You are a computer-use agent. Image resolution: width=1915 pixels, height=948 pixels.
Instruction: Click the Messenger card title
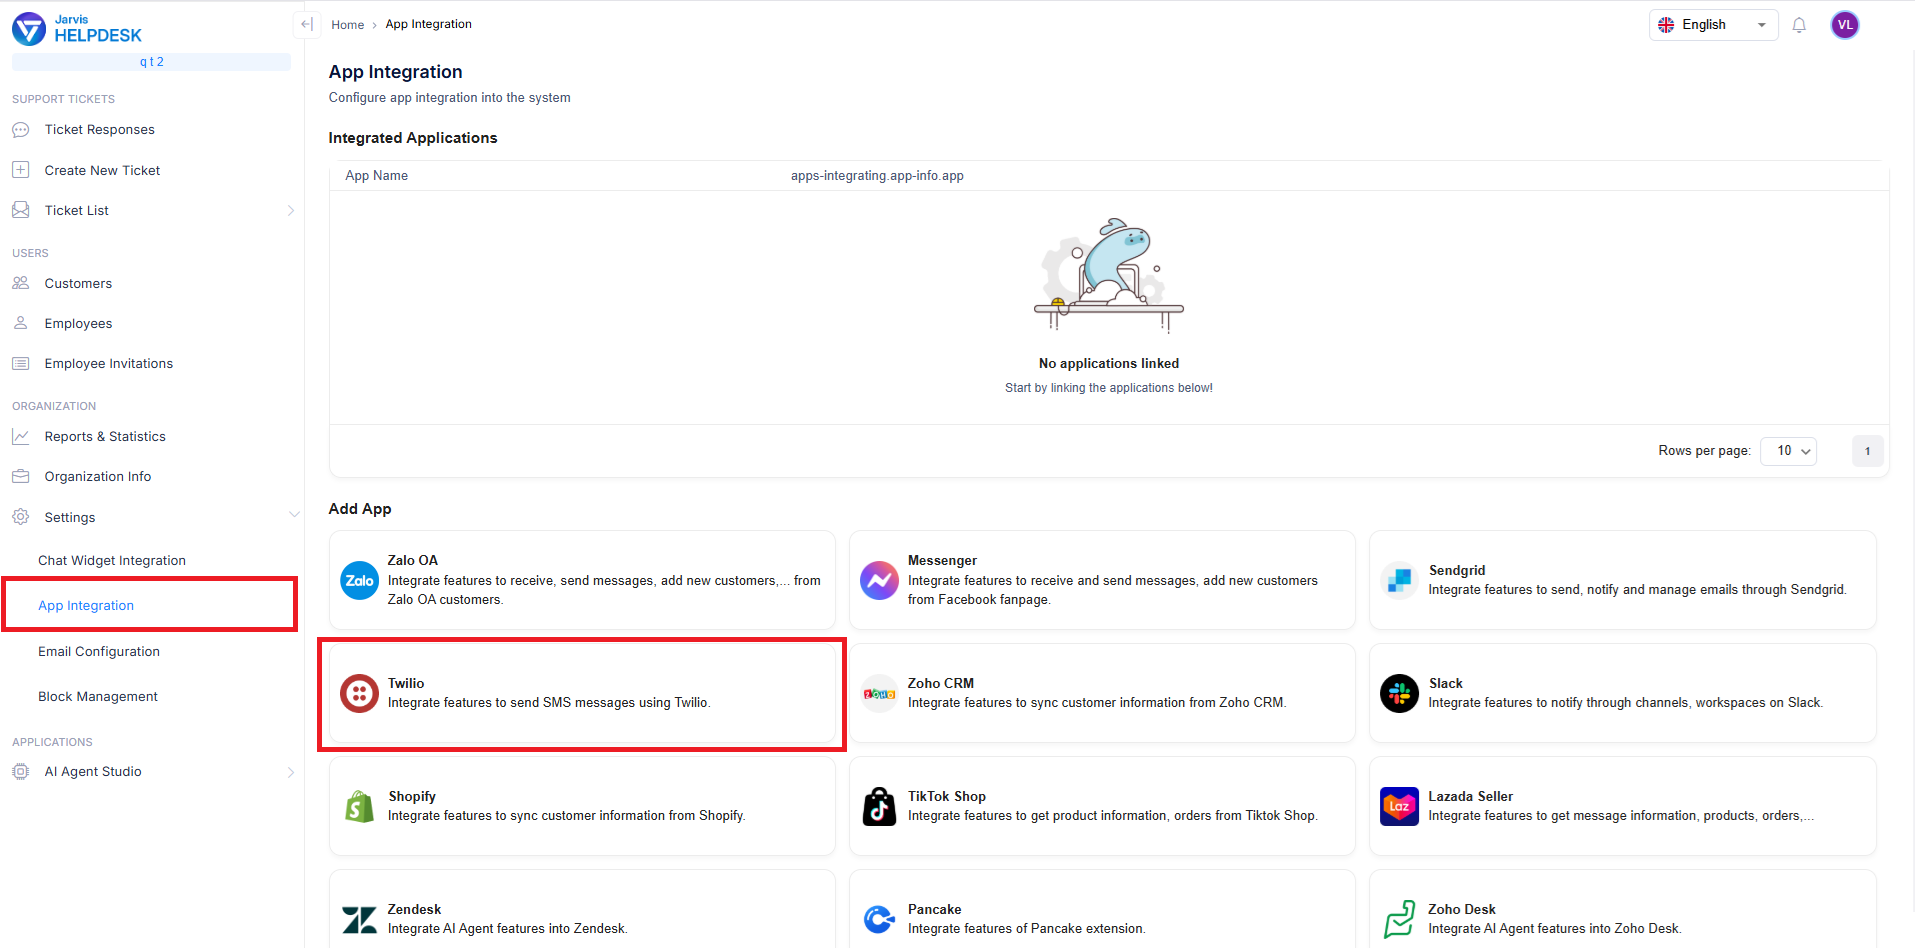942,560
